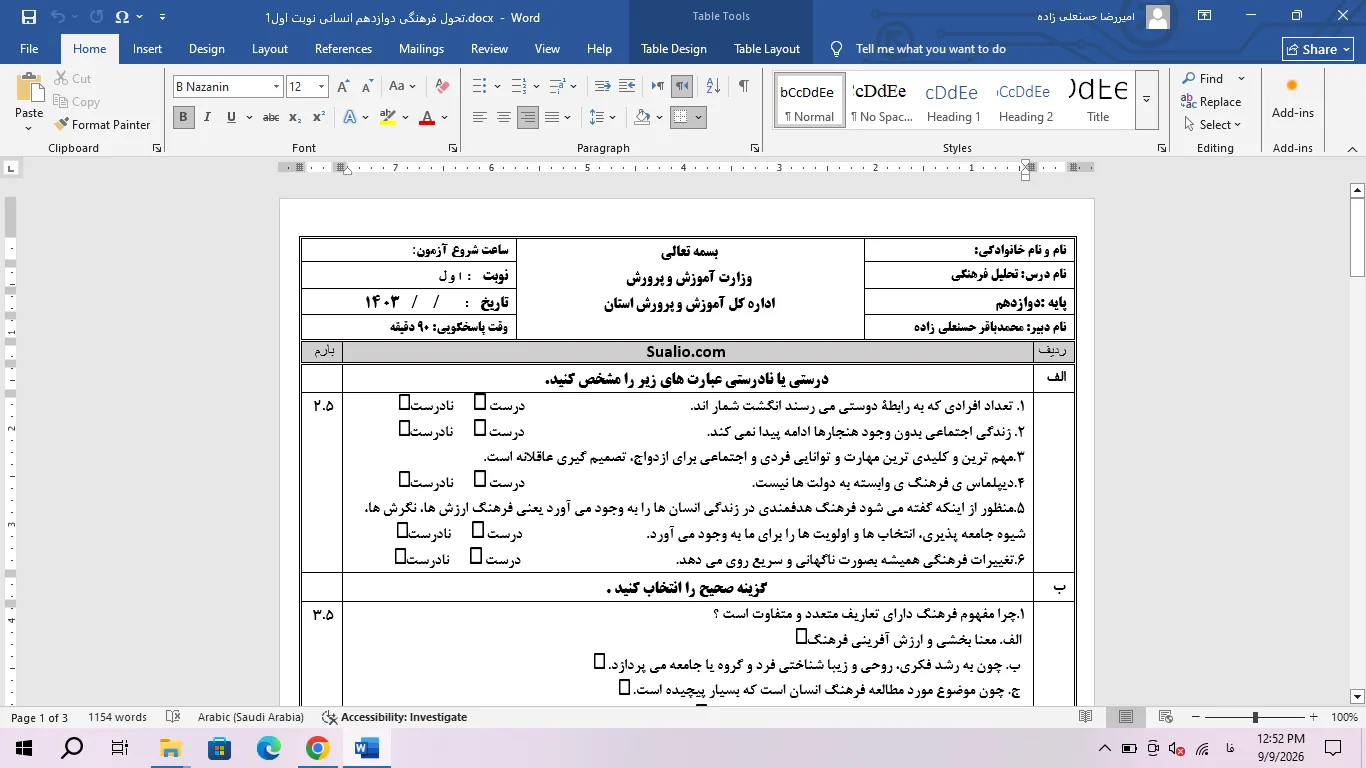Image resolution: width=1366 pixels, height=768 pixels.
Task: Open spelling and proofing check icon in status bar
Action: (173, 717)
